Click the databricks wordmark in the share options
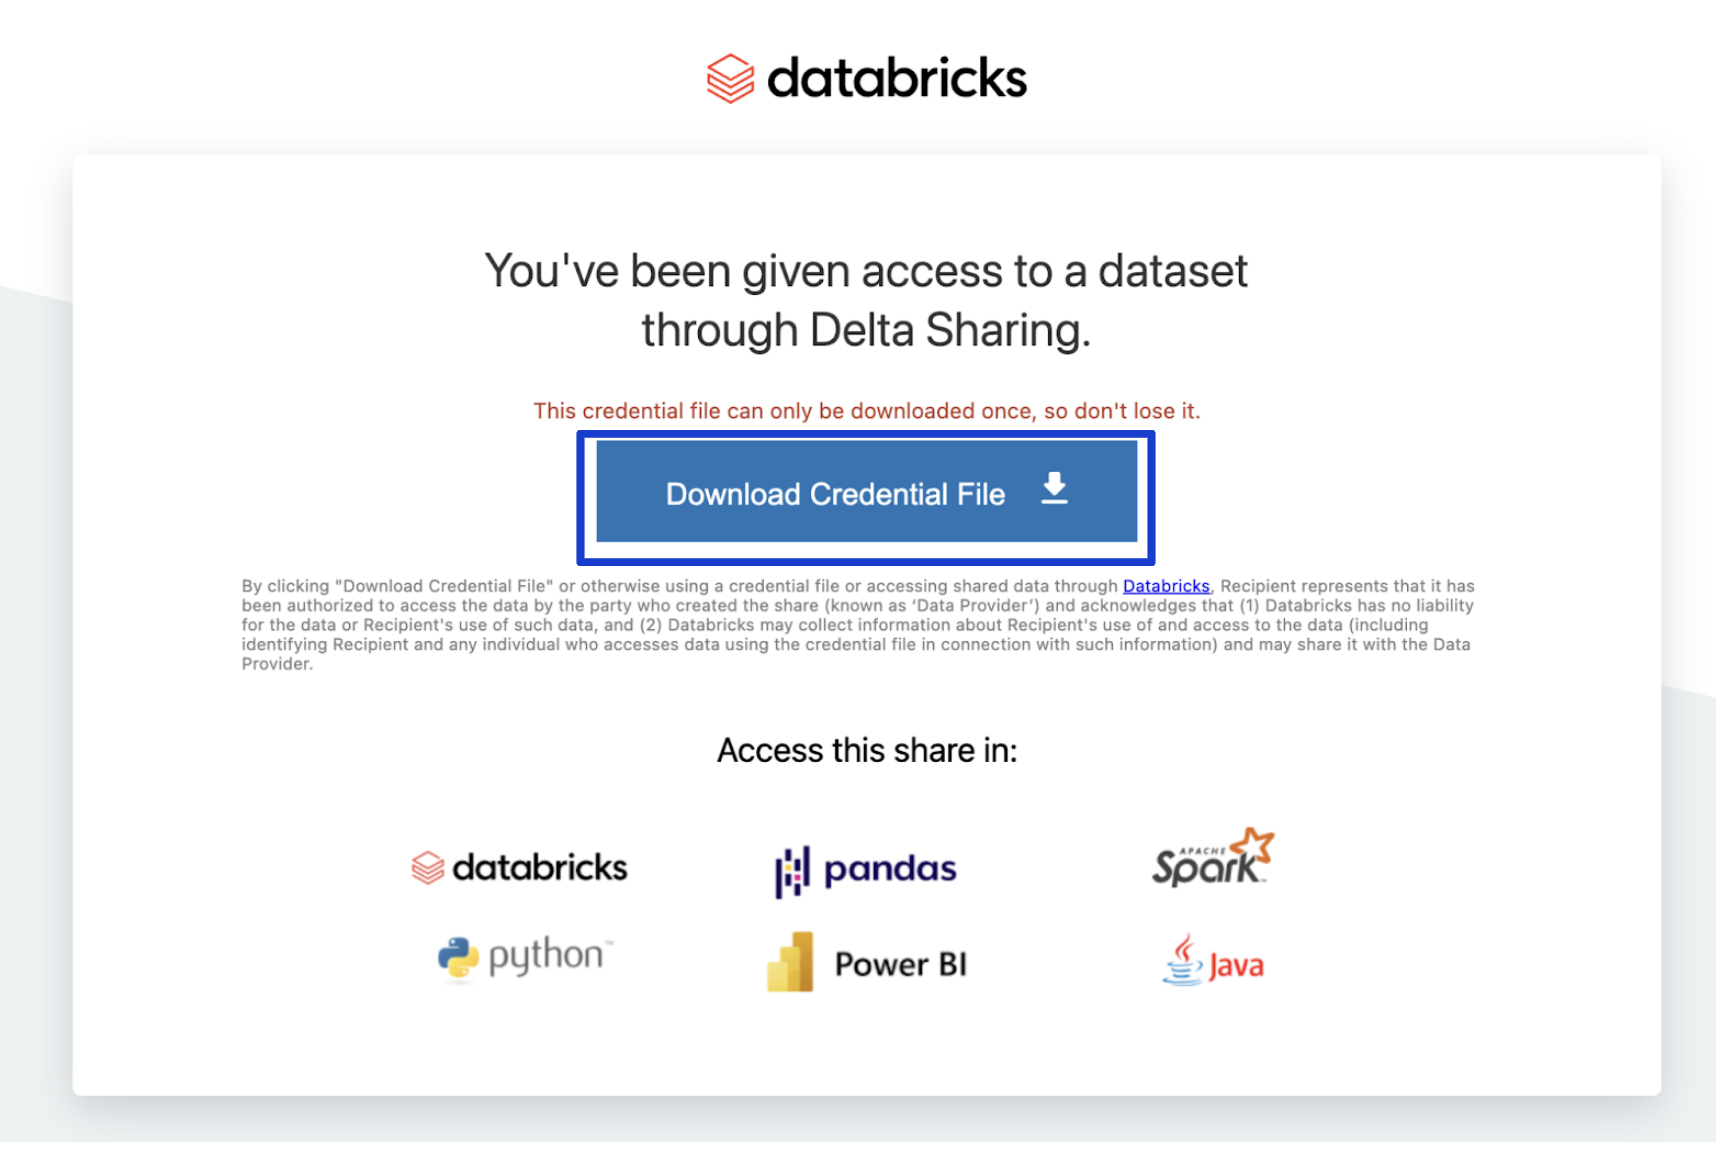This screenshot has height=1164, width=1716. pyautogui.click(x=540, y=867)
